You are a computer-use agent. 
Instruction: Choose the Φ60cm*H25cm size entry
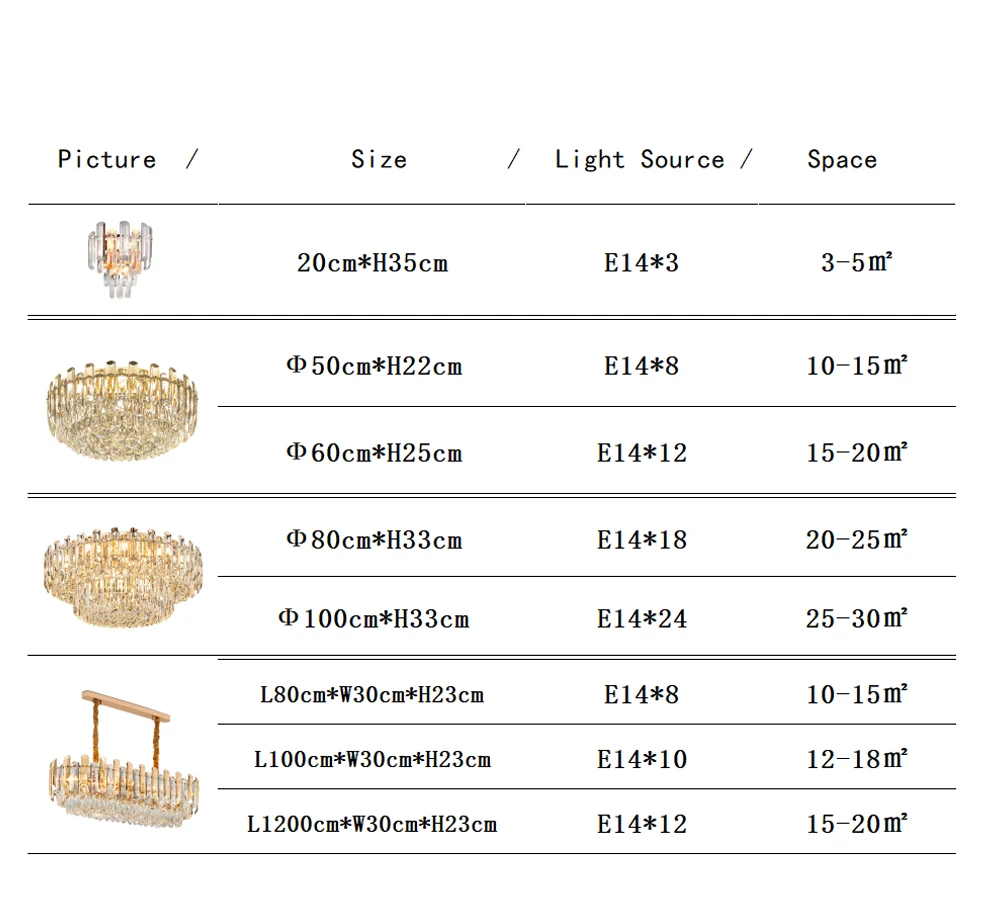(374, 453)
